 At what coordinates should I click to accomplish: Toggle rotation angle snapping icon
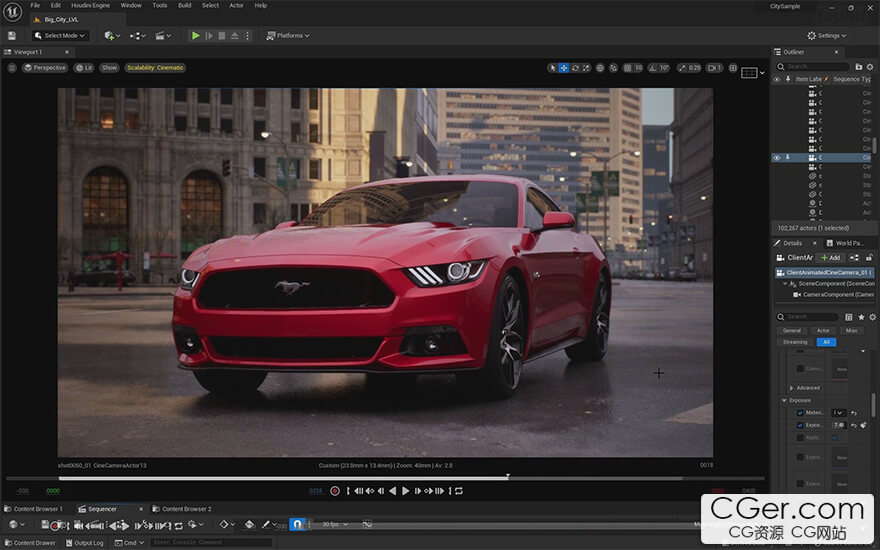coord(653,68)
